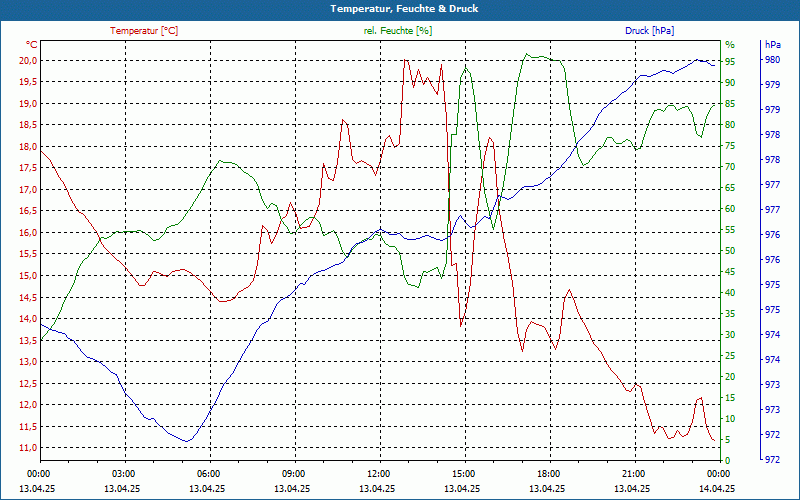The width and height of the screenshot is (800, 500).
Task: Pick the '13,0' temperature tick label
Action: (x=28, y=362)
